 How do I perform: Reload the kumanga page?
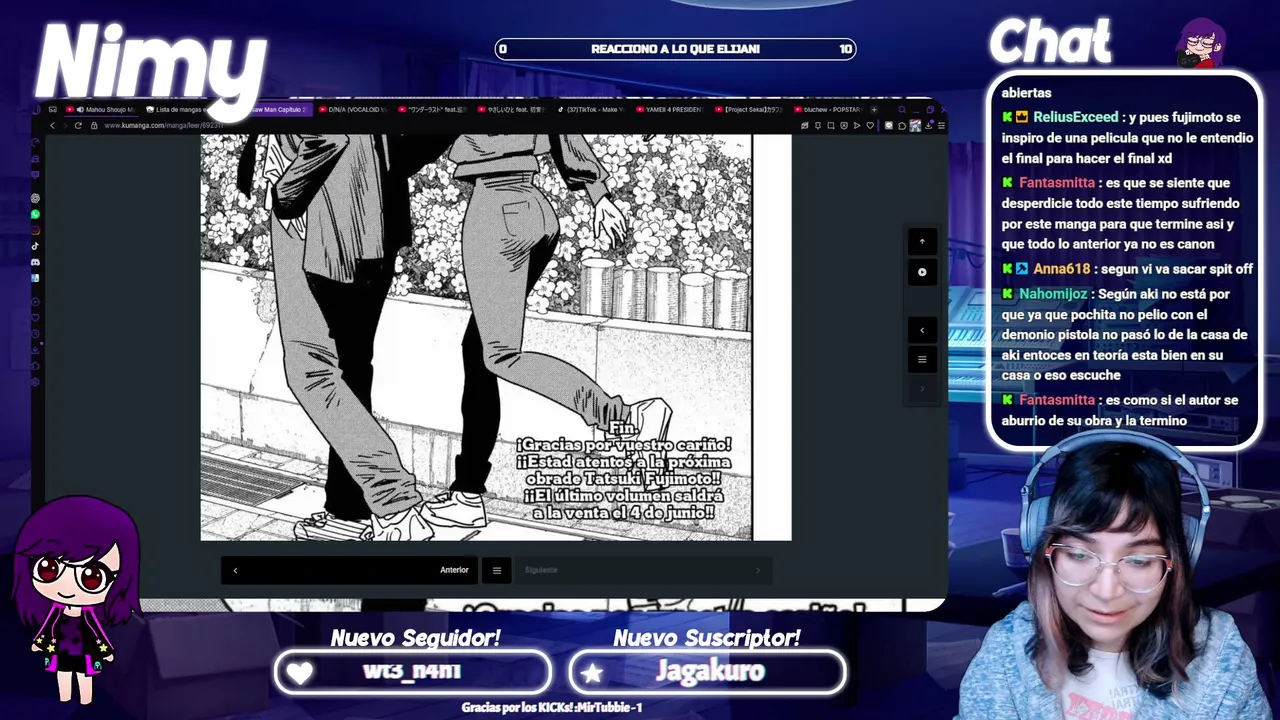pyautogui.click(x=78, y=126)
